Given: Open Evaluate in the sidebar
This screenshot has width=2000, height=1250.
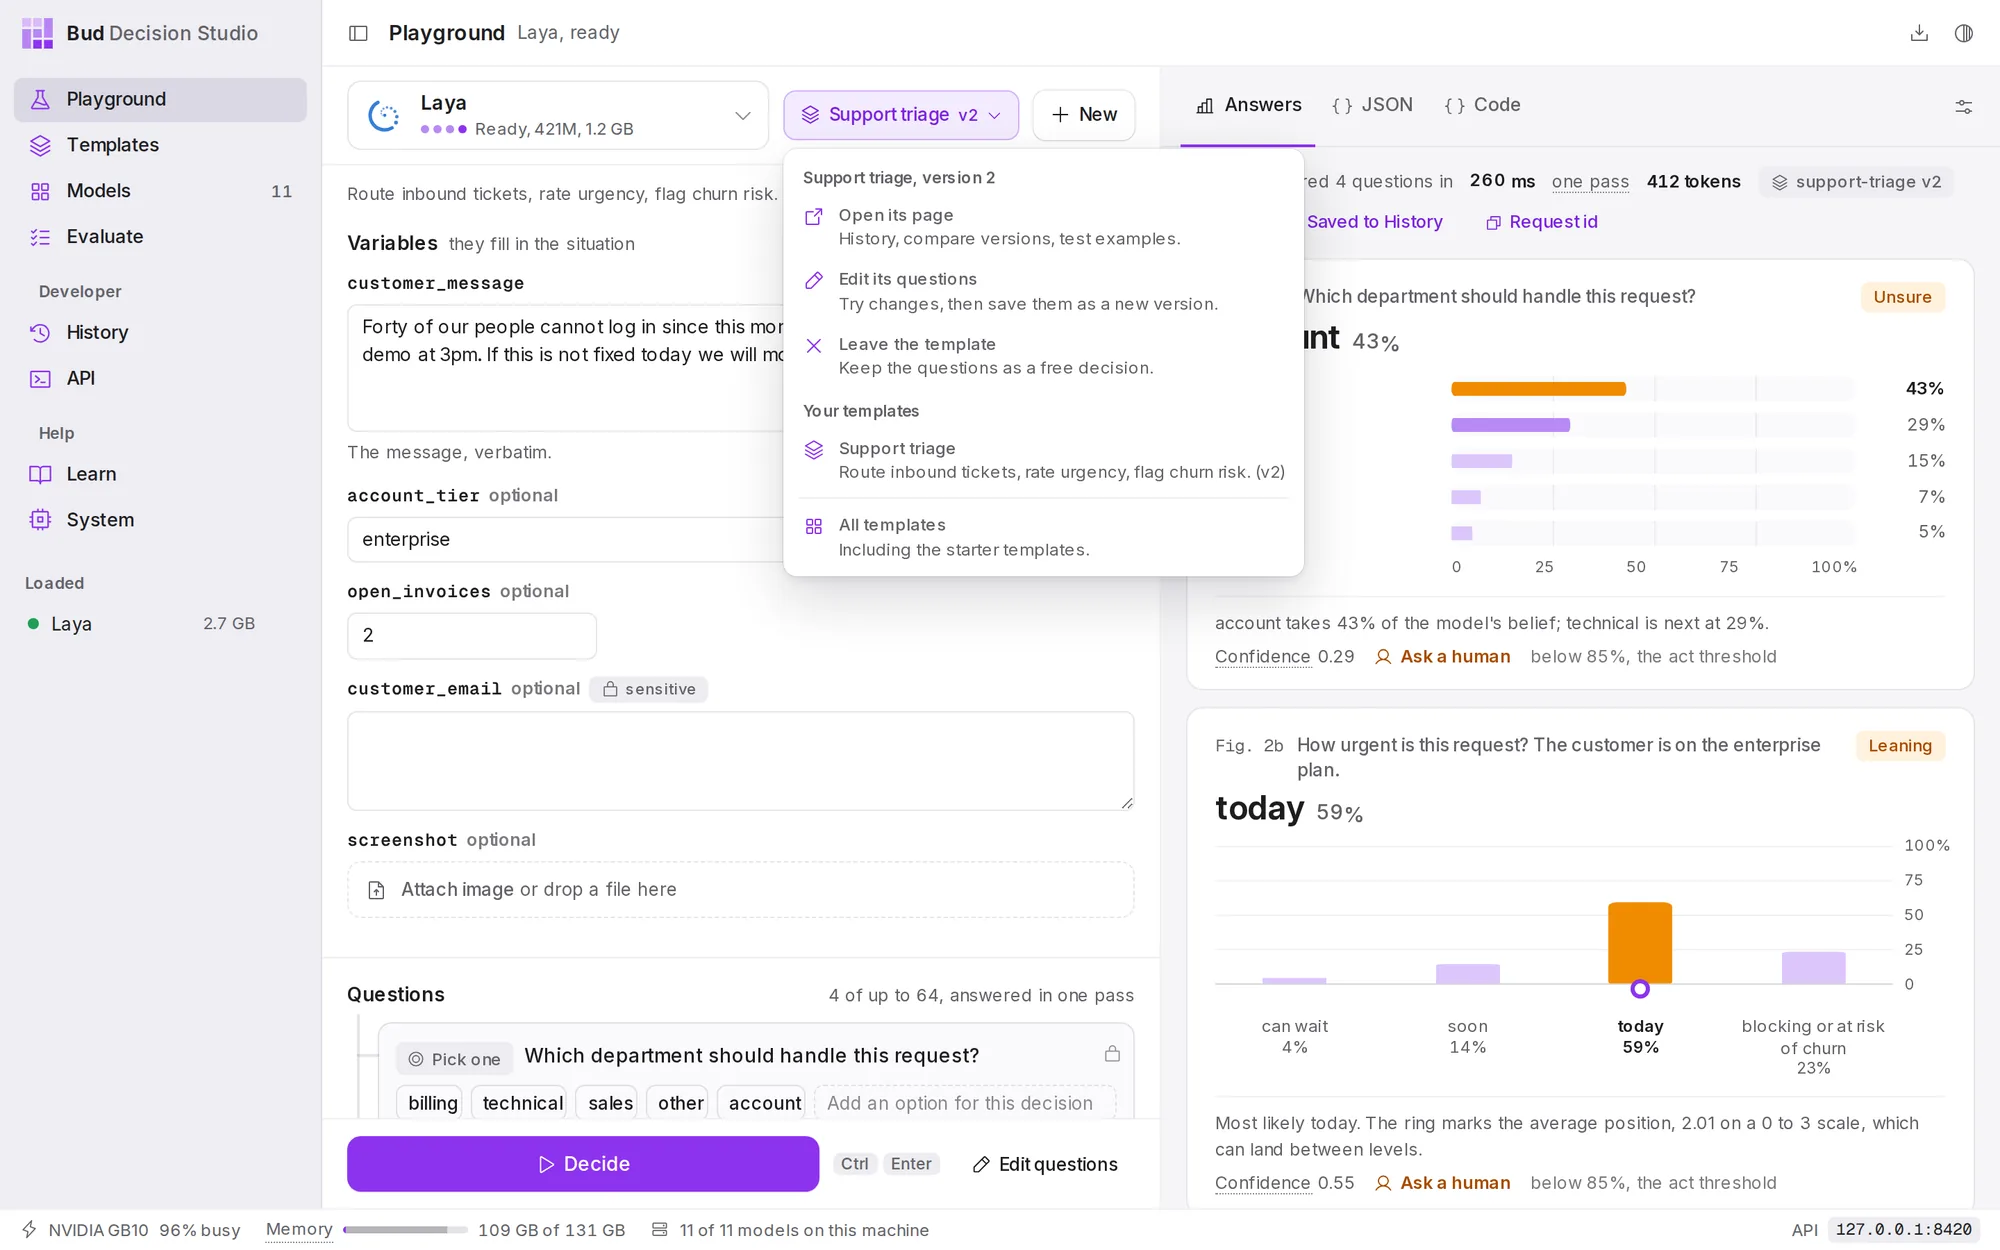Looking at the screenshot, I should 160,237.
